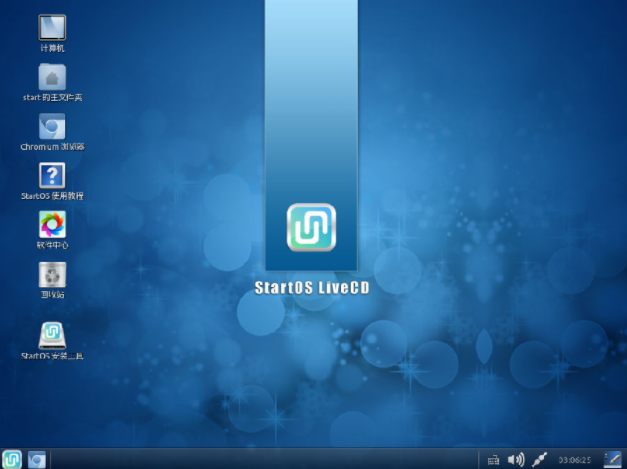627x469 pixels.
Task: Select the "StartOS 使用教程" icon label text
Action: tap(52, 196)
